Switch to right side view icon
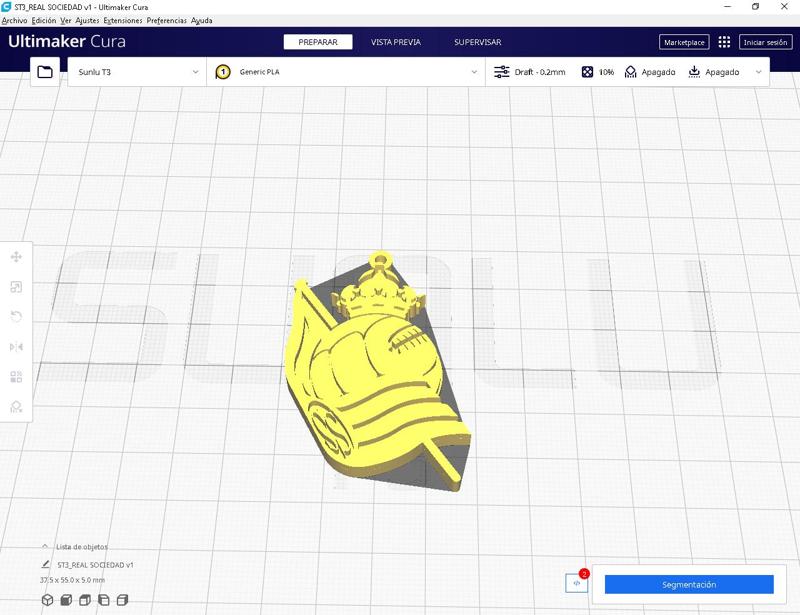This screenshot has height=615, width=800. [122, 600]
